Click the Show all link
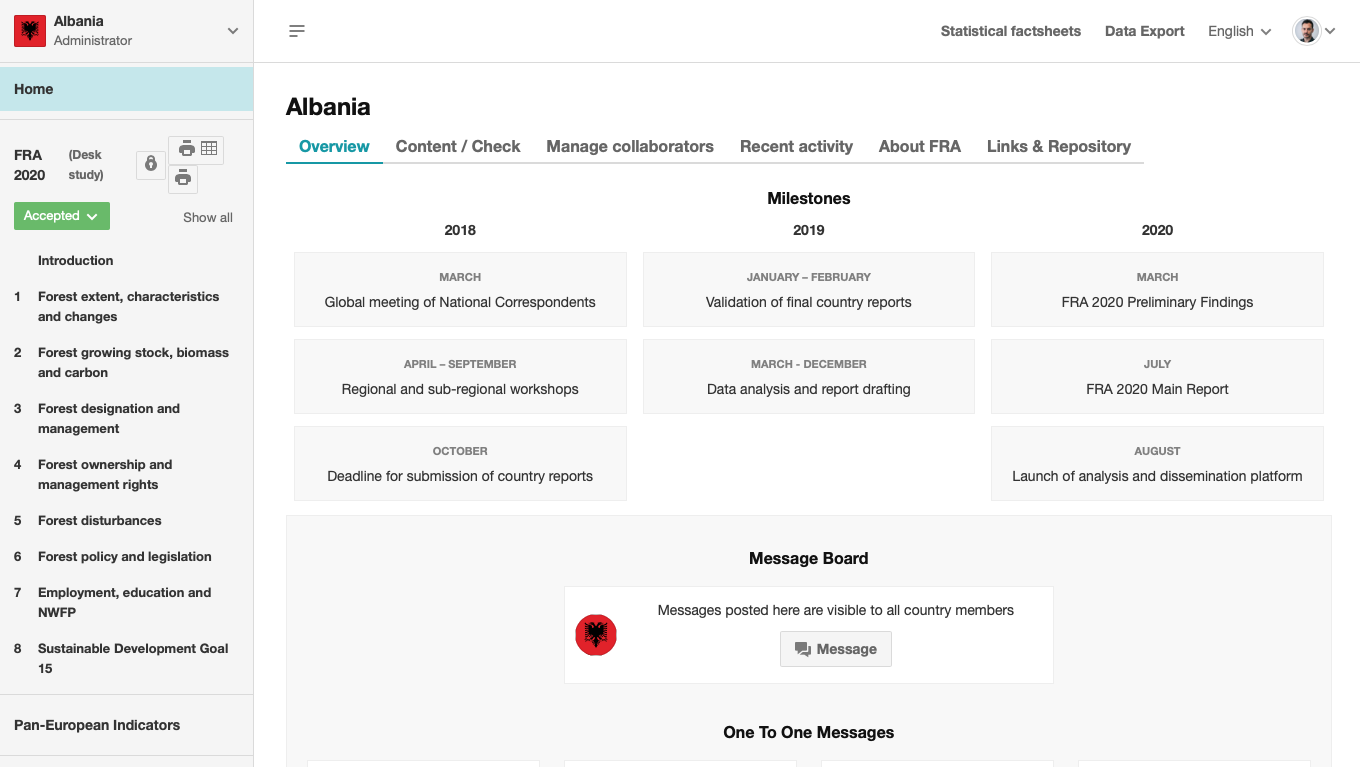 (x=207, y=217)
